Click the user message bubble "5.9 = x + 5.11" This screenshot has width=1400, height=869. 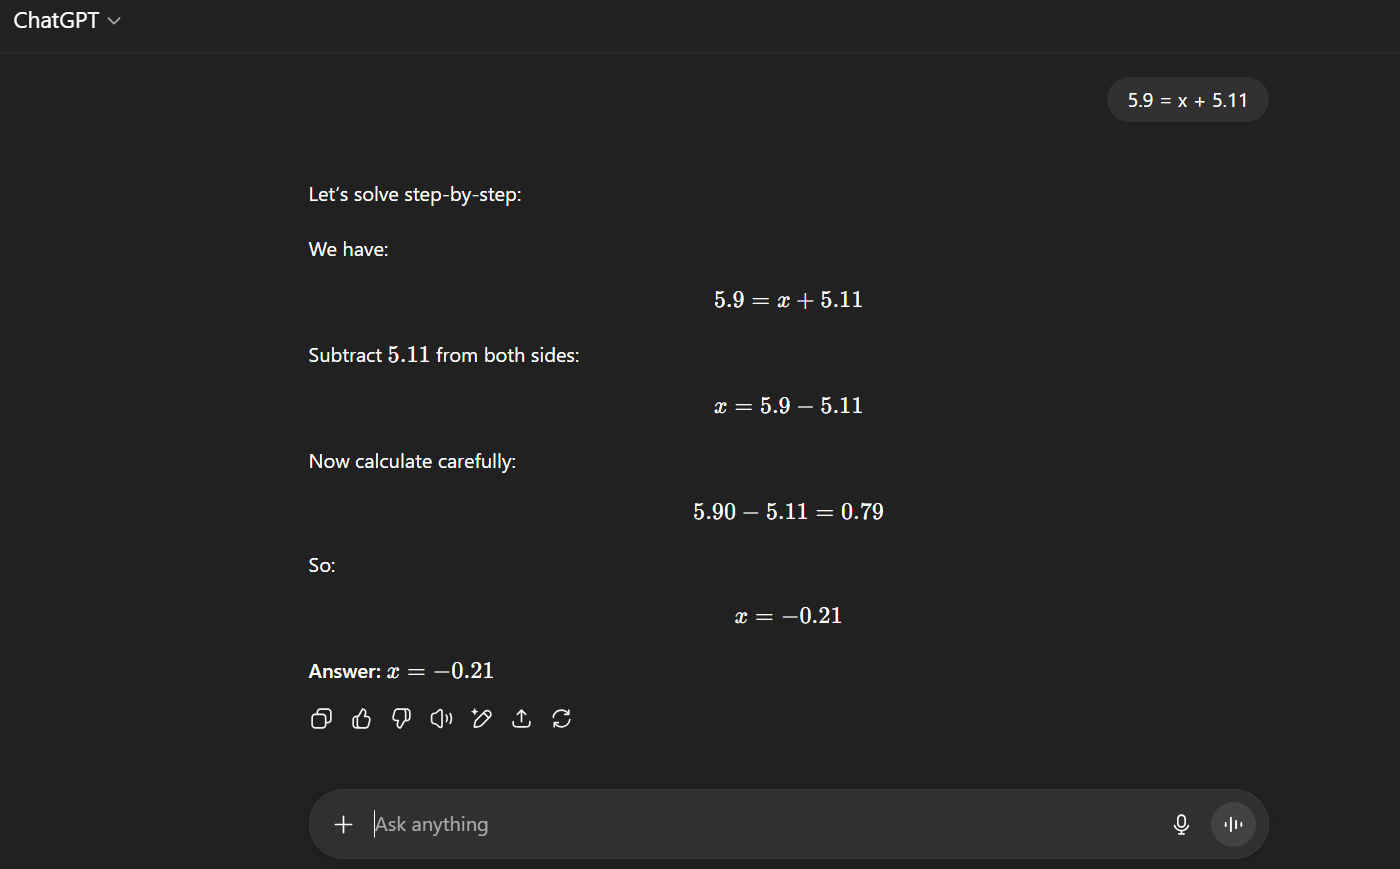pos(1187,100)
